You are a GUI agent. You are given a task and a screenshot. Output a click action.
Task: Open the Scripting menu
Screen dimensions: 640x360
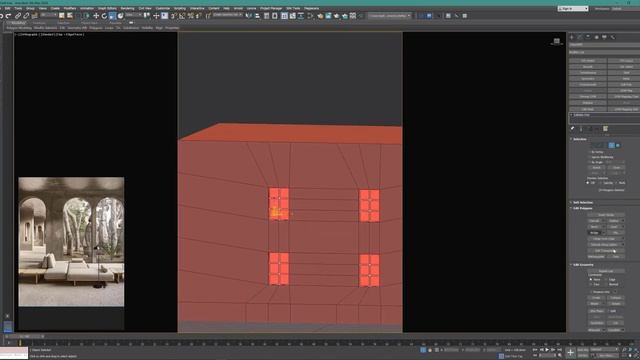coord(180,8)
